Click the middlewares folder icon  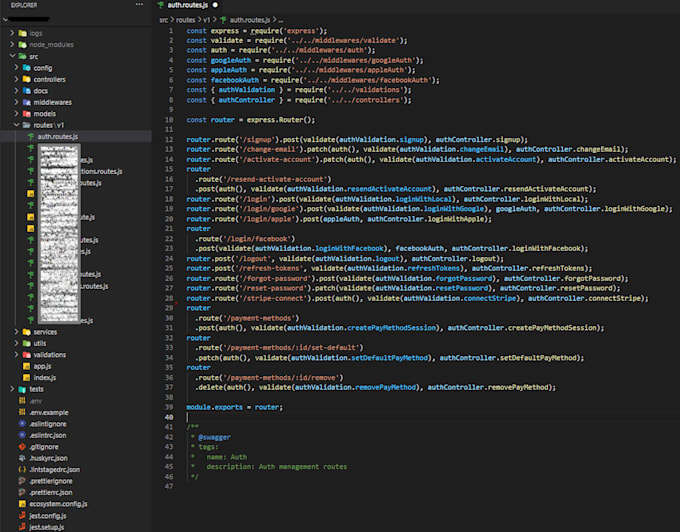(26, 102)
